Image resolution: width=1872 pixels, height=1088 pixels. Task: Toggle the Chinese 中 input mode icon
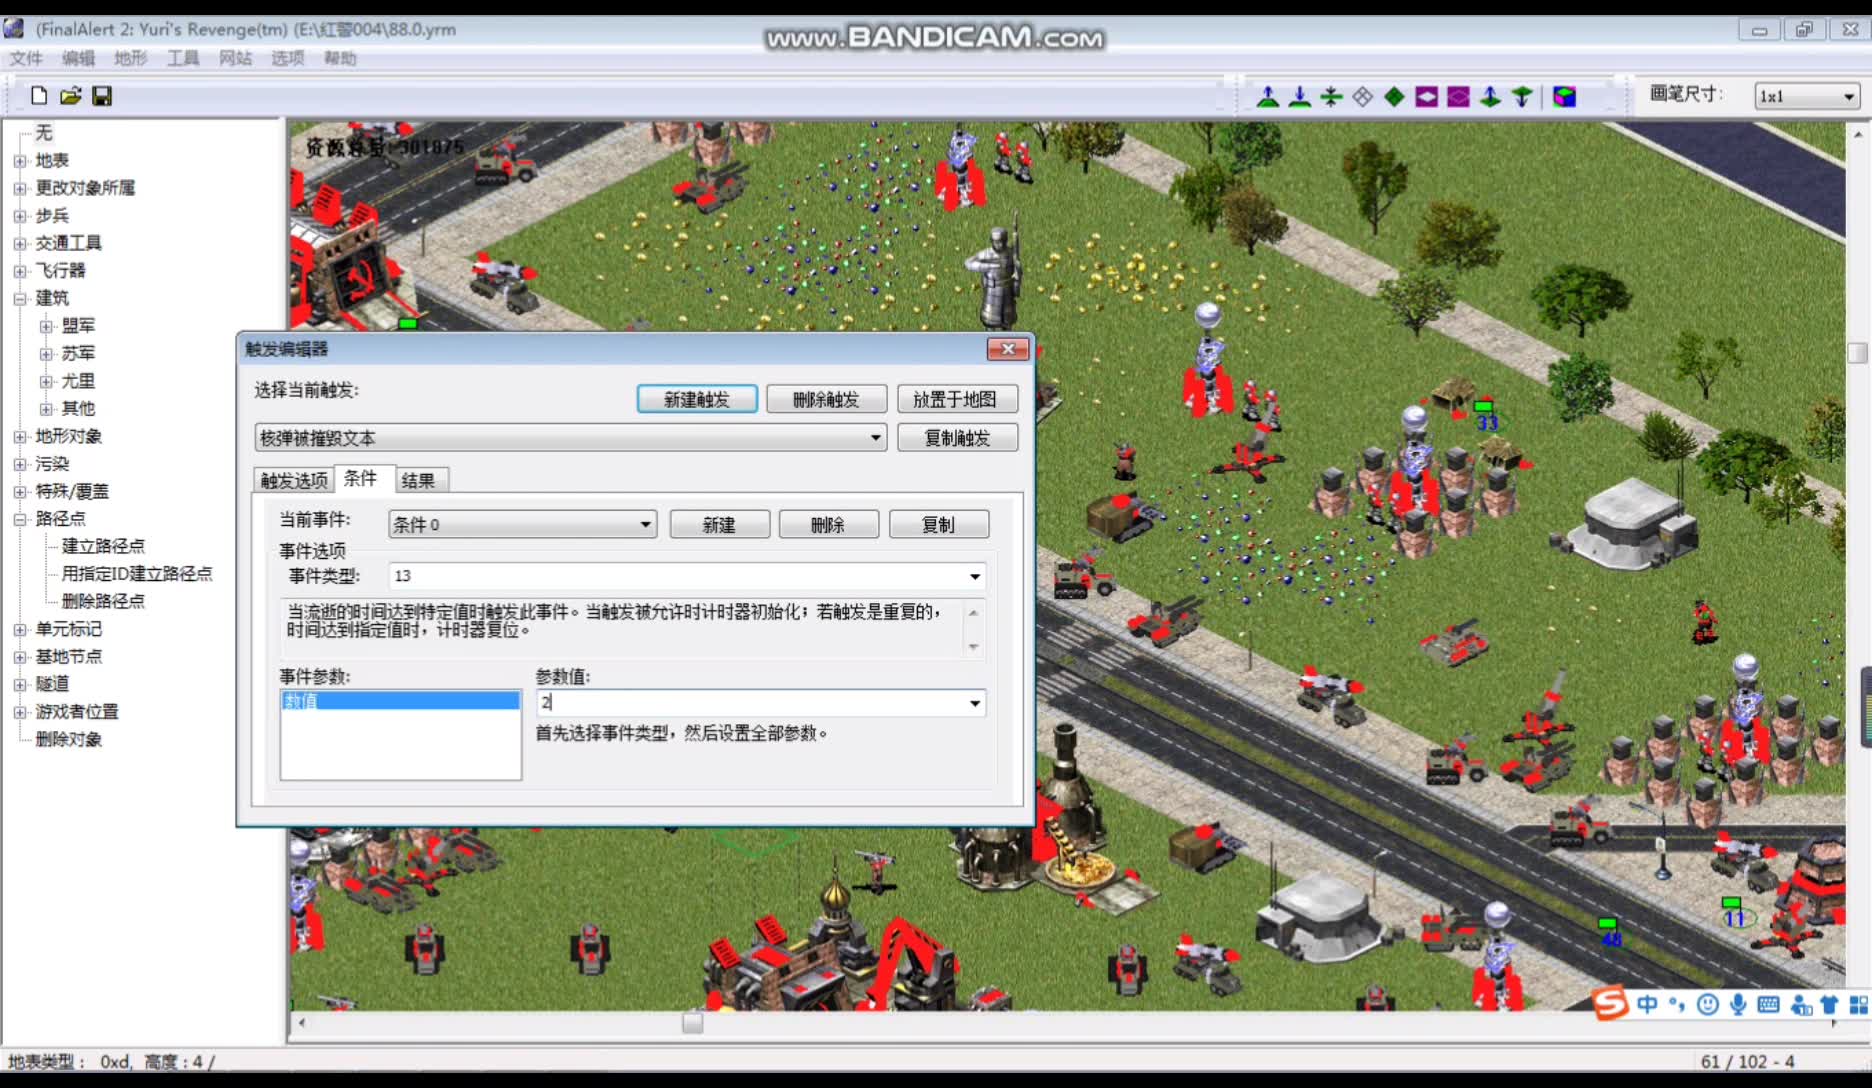tap(1647, 1005)
